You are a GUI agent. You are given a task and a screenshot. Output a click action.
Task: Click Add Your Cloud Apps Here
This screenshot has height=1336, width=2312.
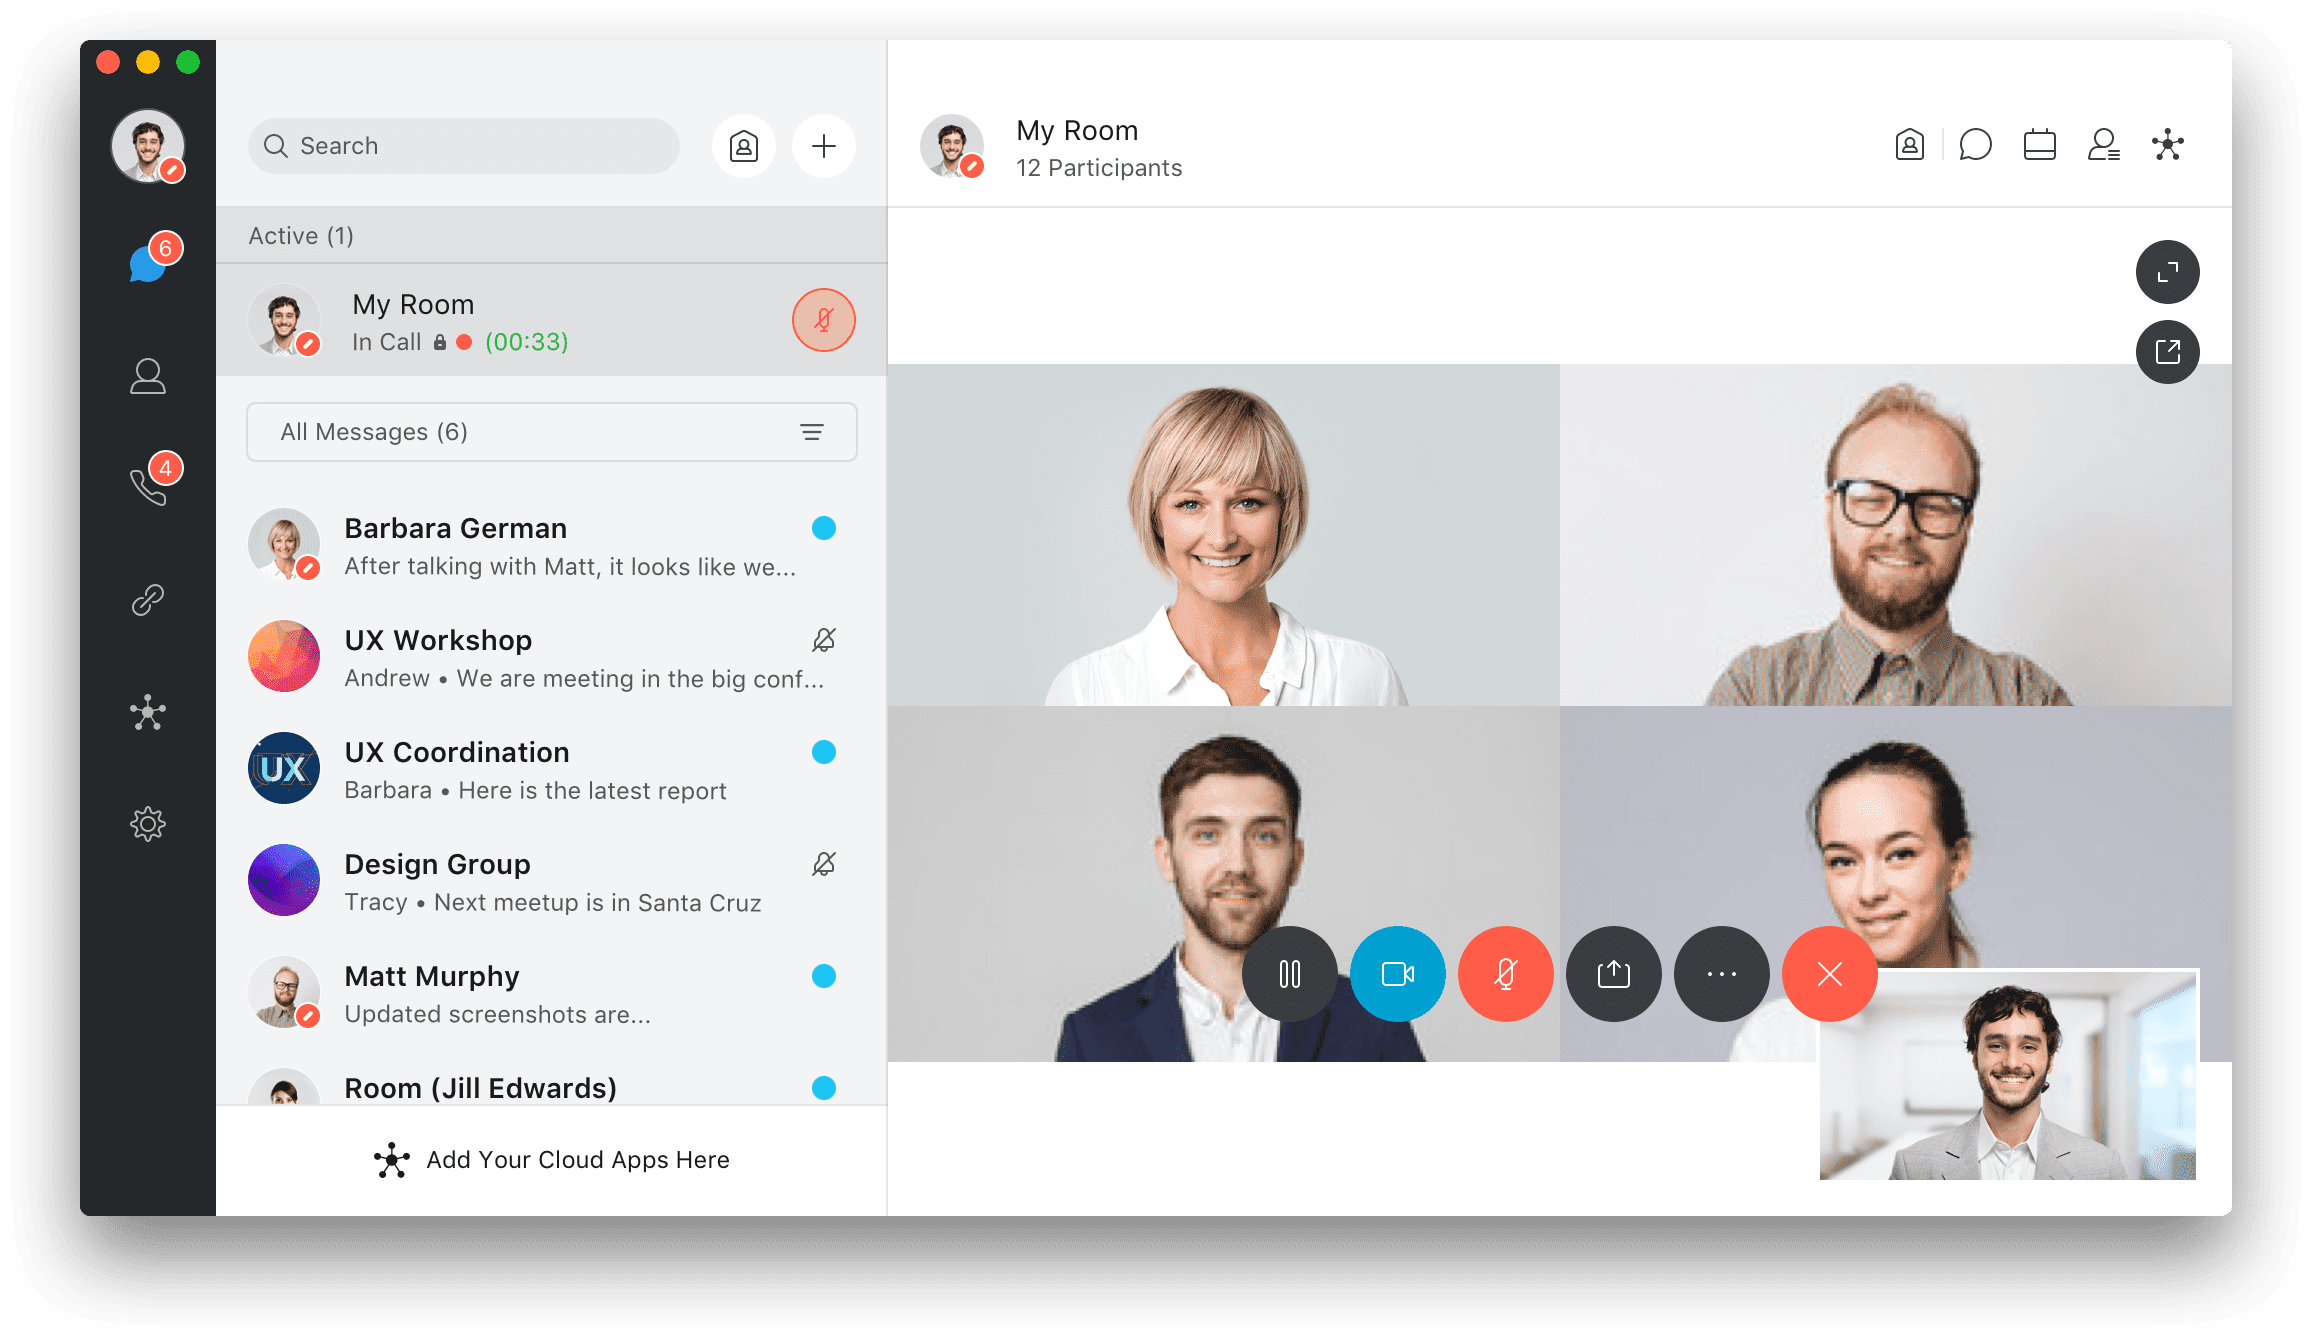(552, 1159)
